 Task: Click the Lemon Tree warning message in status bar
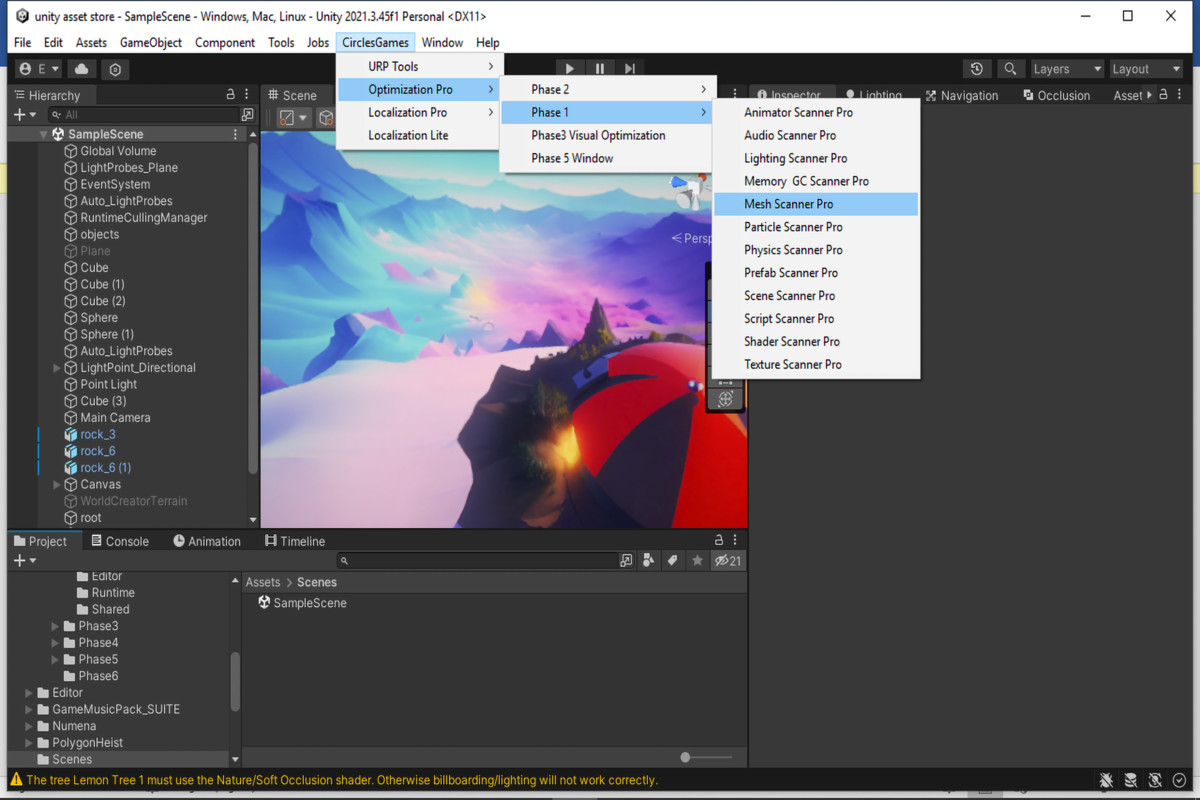342,780
